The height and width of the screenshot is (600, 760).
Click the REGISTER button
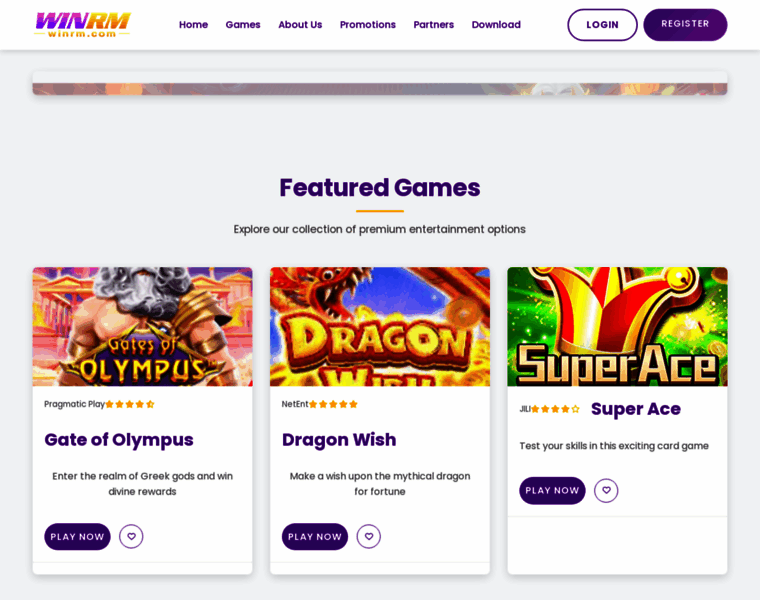[685, 24]
